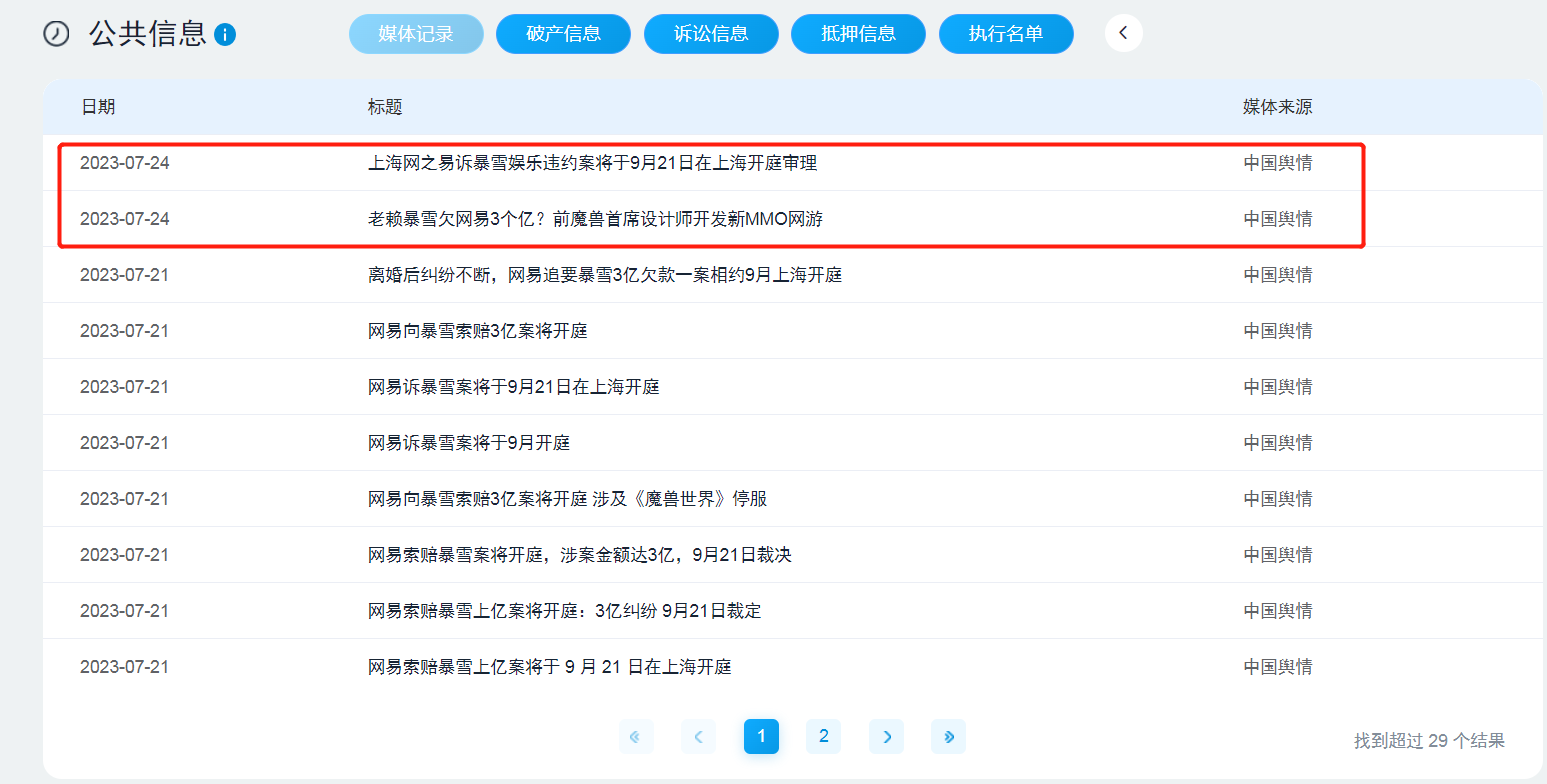
Task: Go to the first page arrow
Action: point(636,737)
